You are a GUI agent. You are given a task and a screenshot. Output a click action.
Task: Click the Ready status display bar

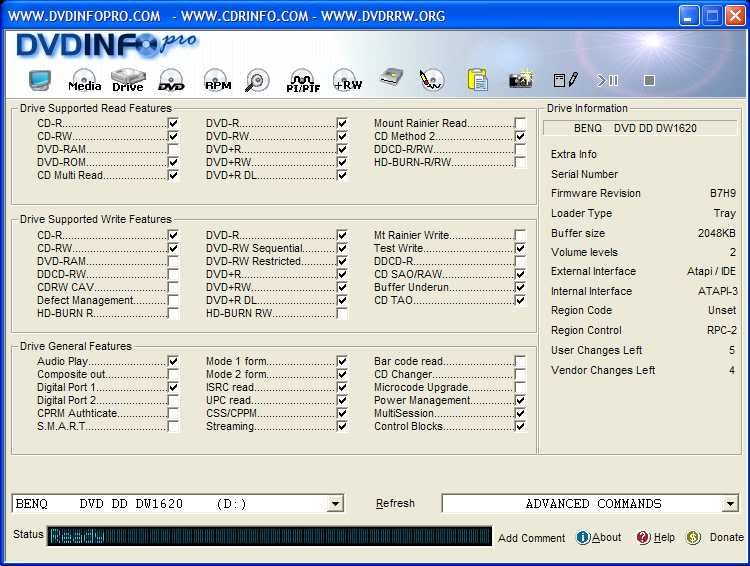point(269,536)
